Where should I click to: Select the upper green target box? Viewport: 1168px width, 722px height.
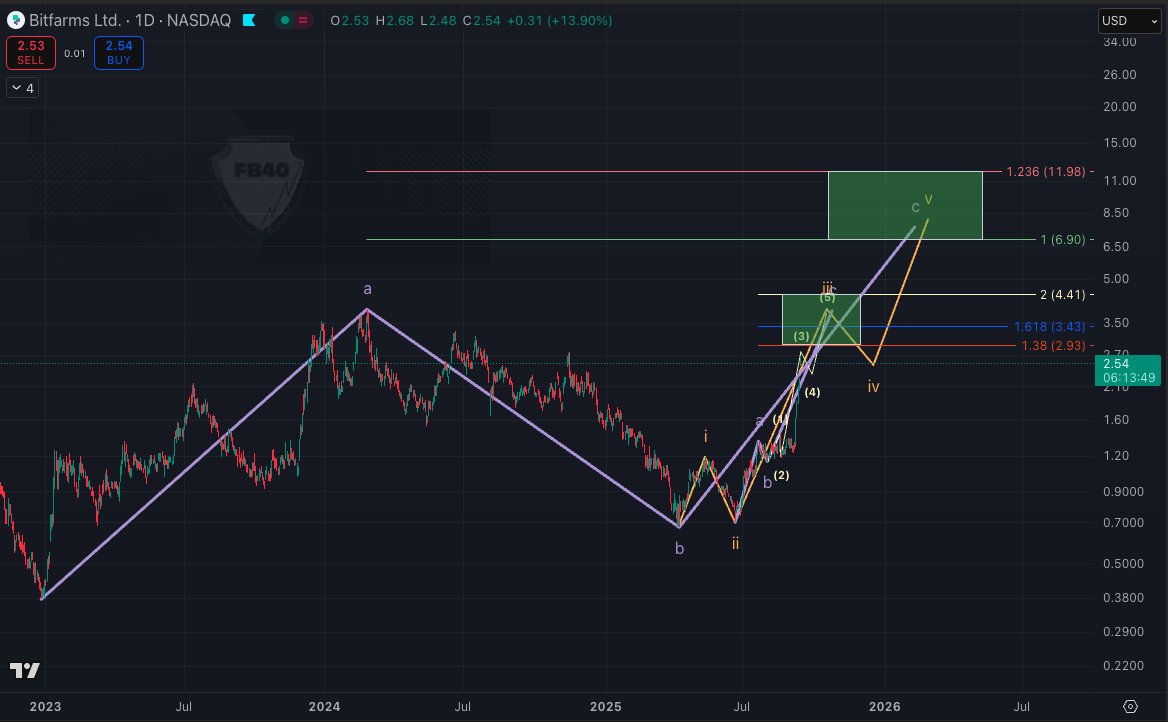click(x=905, y=205)
